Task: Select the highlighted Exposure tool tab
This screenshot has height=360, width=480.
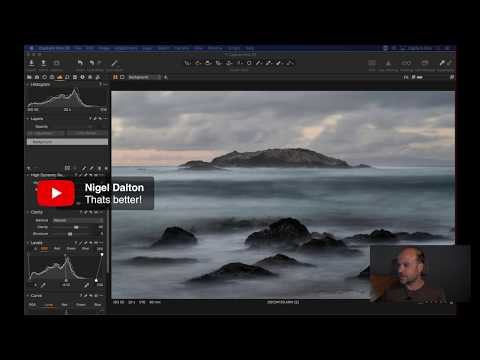Action: click(x=60, y=77)
